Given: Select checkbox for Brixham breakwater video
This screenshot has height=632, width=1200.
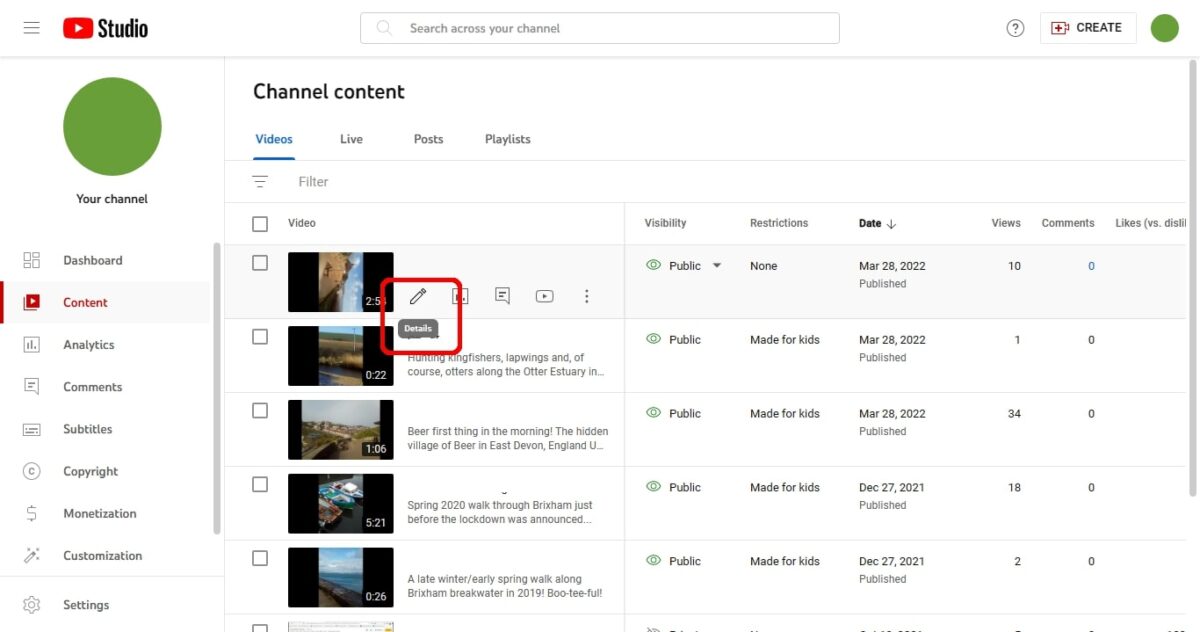Looking at the screenshot, I should coord(260,558).
